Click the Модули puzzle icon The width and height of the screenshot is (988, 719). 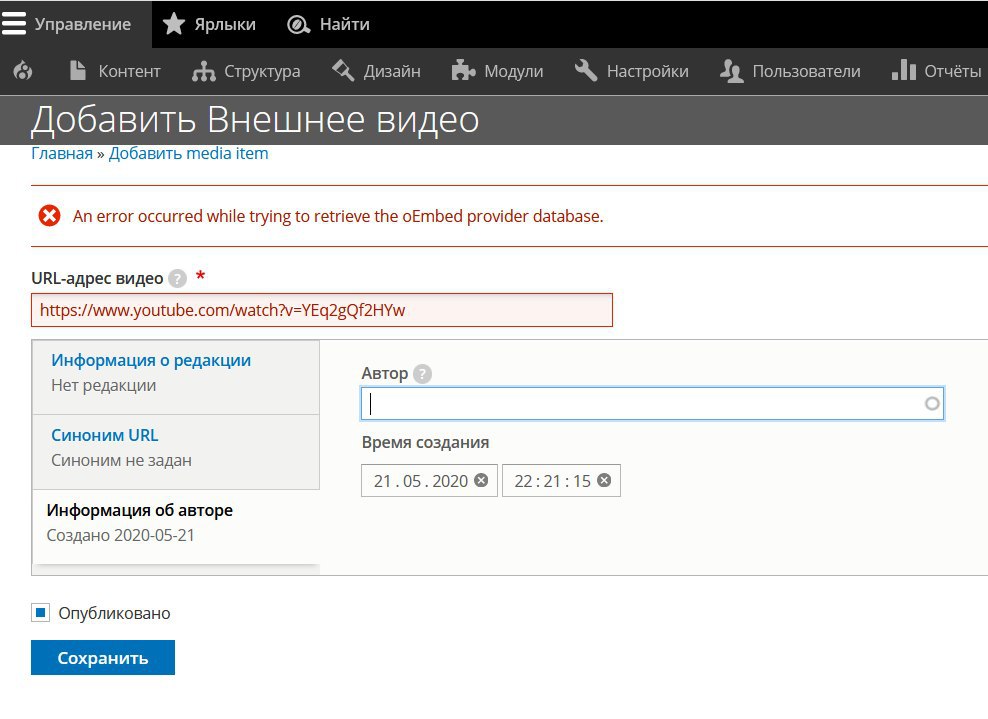coord(463,71)
